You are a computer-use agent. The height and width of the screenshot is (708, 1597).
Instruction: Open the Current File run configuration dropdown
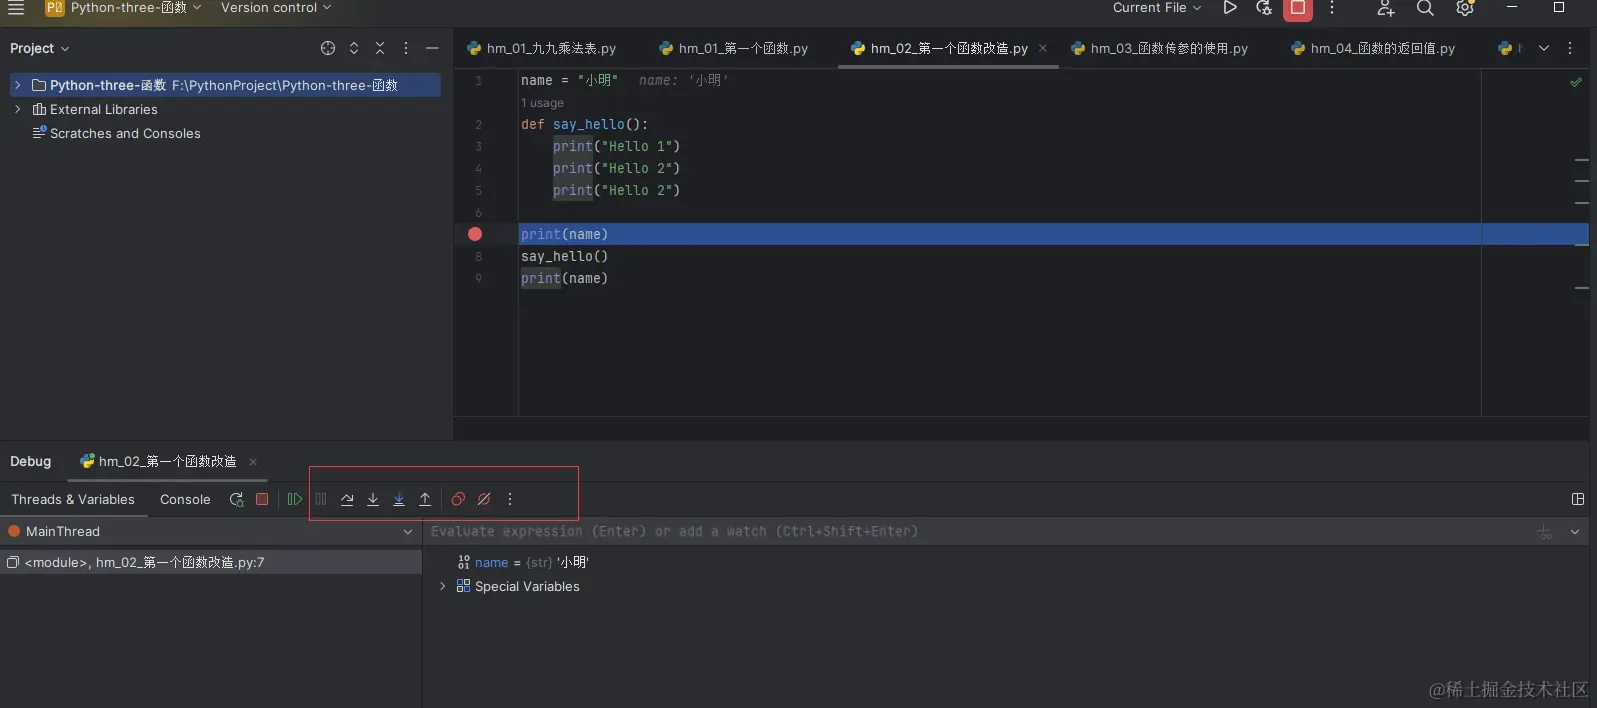point(1157,8)
